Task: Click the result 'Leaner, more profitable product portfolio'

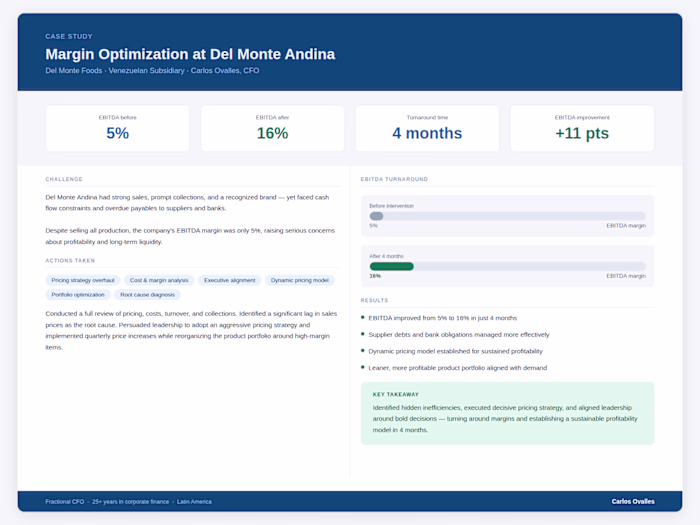Action: pyautogui.click(x=458, y=368)
